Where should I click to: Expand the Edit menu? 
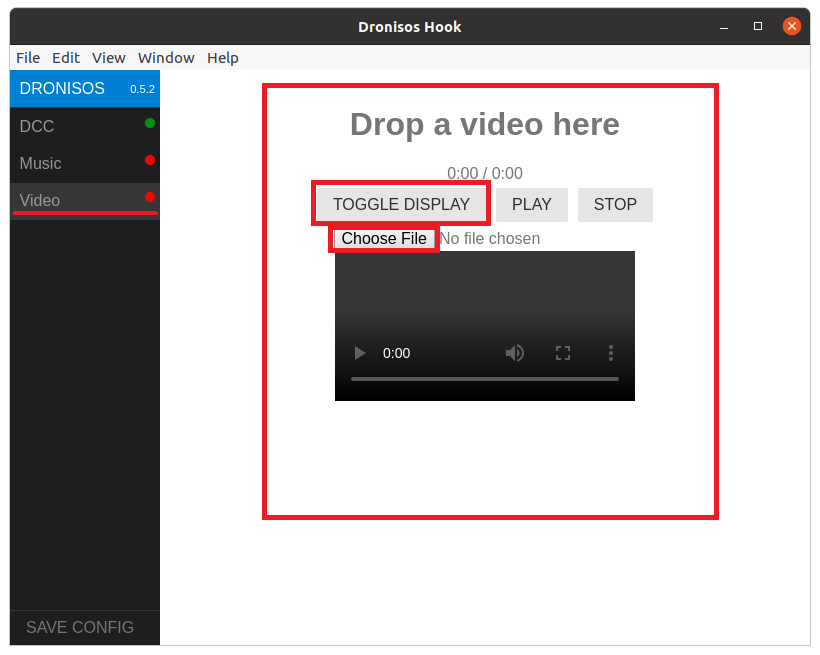pos(65,57)
